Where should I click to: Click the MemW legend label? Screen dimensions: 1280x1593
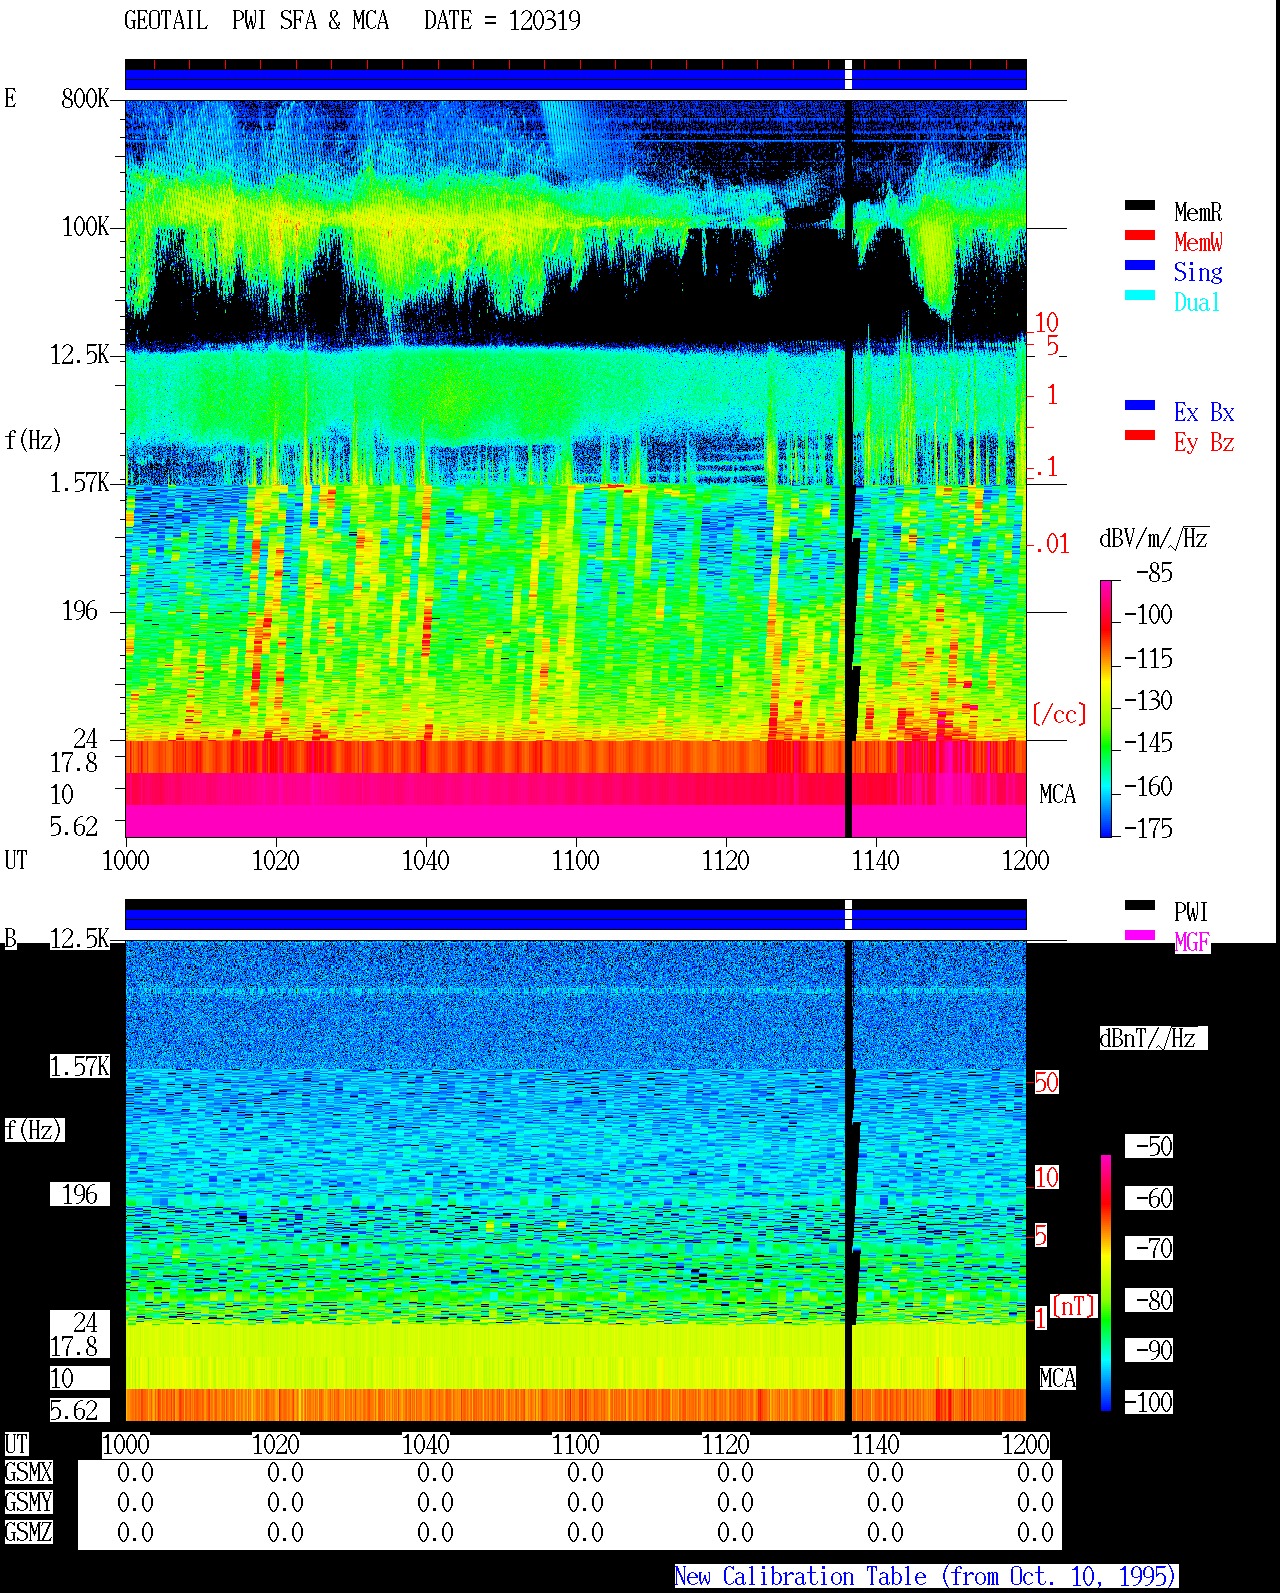1198,242
